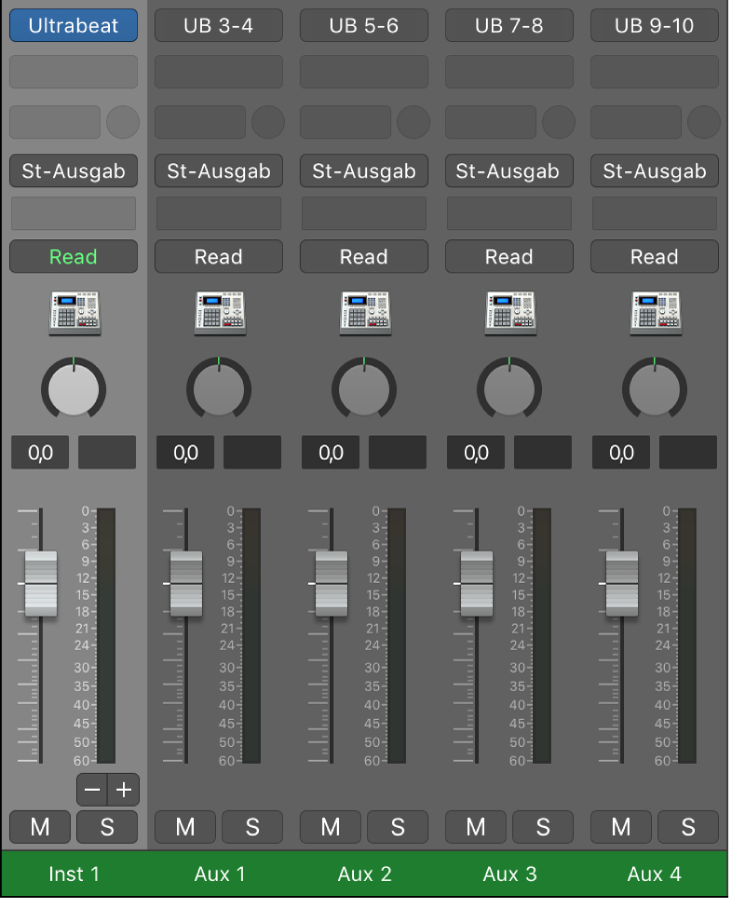
Task: Open Read automation menu on Aux 2
Action: tap(364, 257)
